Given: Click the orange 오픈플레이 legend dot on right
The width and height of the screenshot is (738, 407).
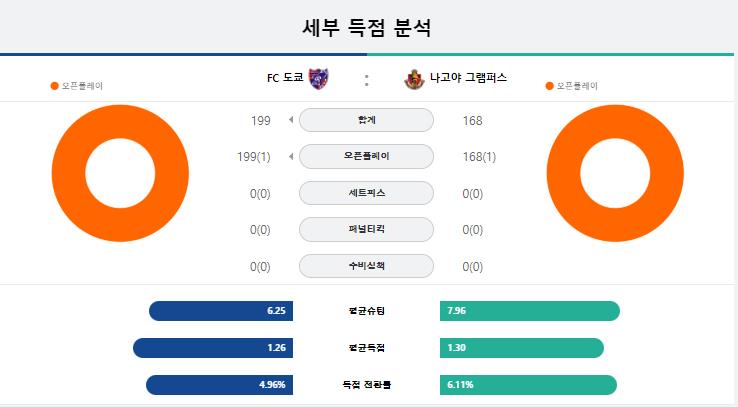Looking at the screenshot, I should click(x=549, y=86).
